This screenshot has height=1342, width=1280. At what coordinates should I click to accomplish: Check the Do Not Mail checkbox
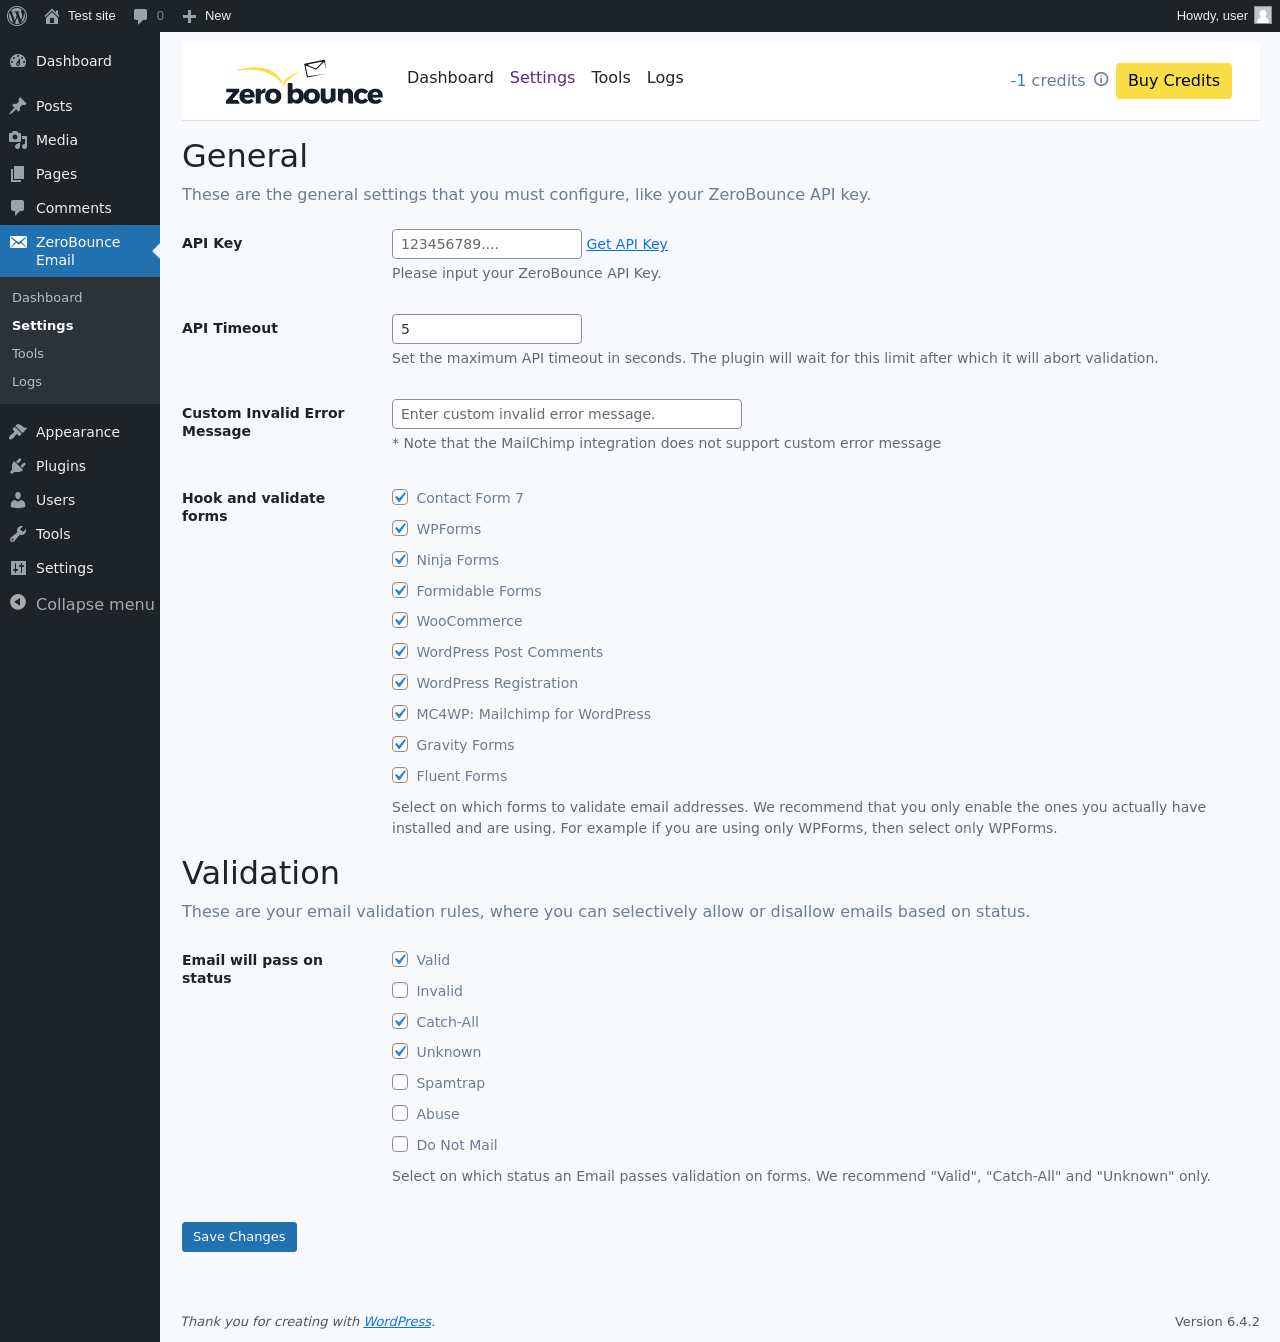pos(400,1144)
